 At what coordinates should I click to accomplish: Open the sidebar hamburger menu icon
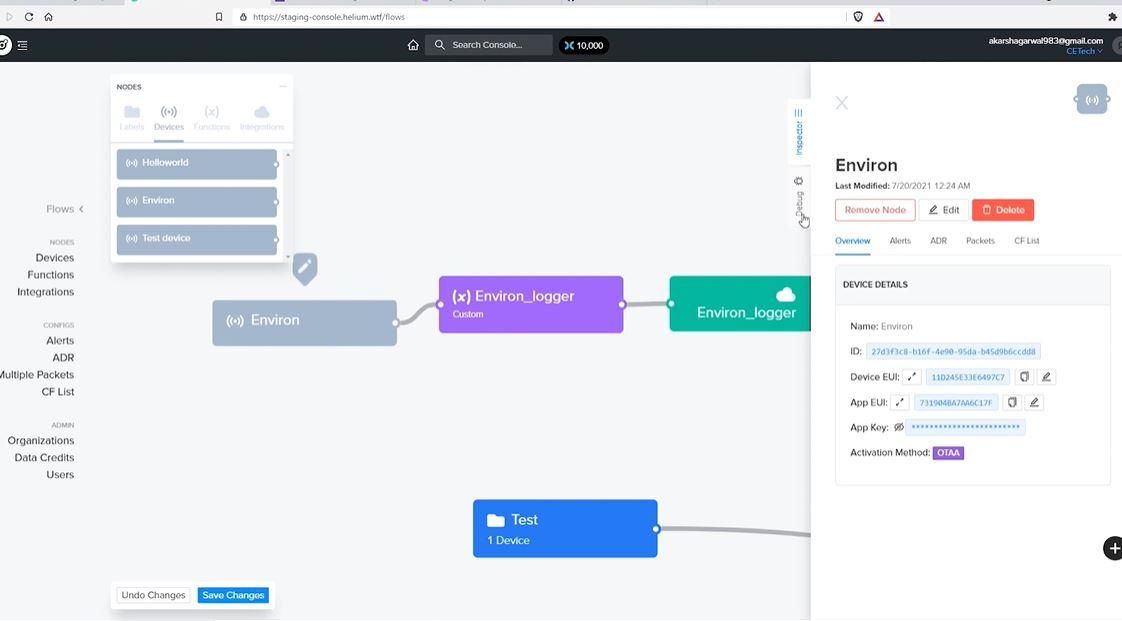point(22,45)
